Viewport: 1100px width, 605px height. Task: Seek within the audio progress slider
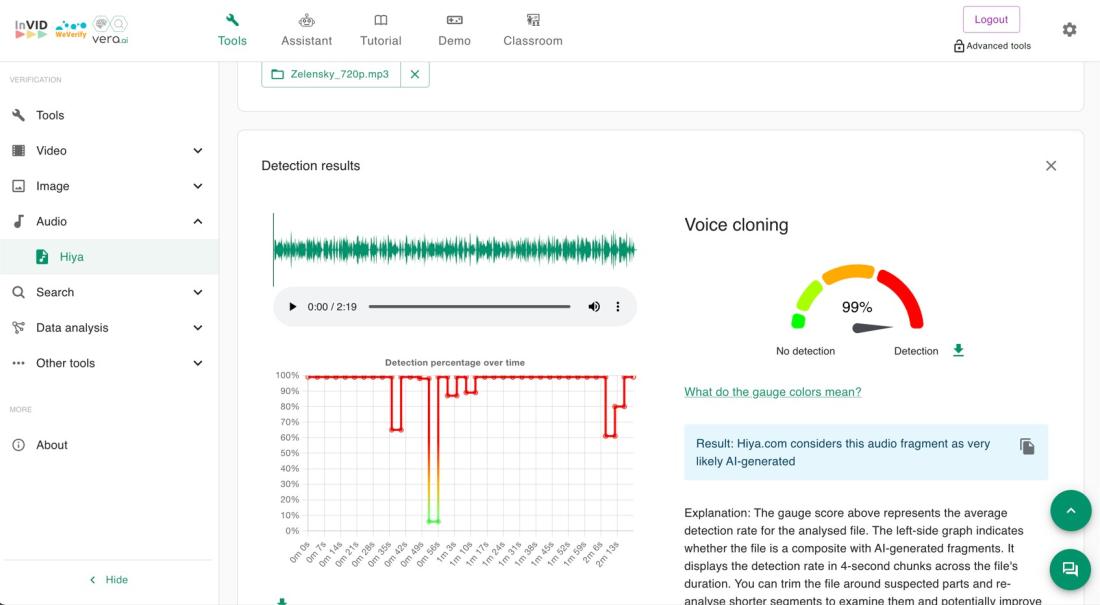click(469, 307)
